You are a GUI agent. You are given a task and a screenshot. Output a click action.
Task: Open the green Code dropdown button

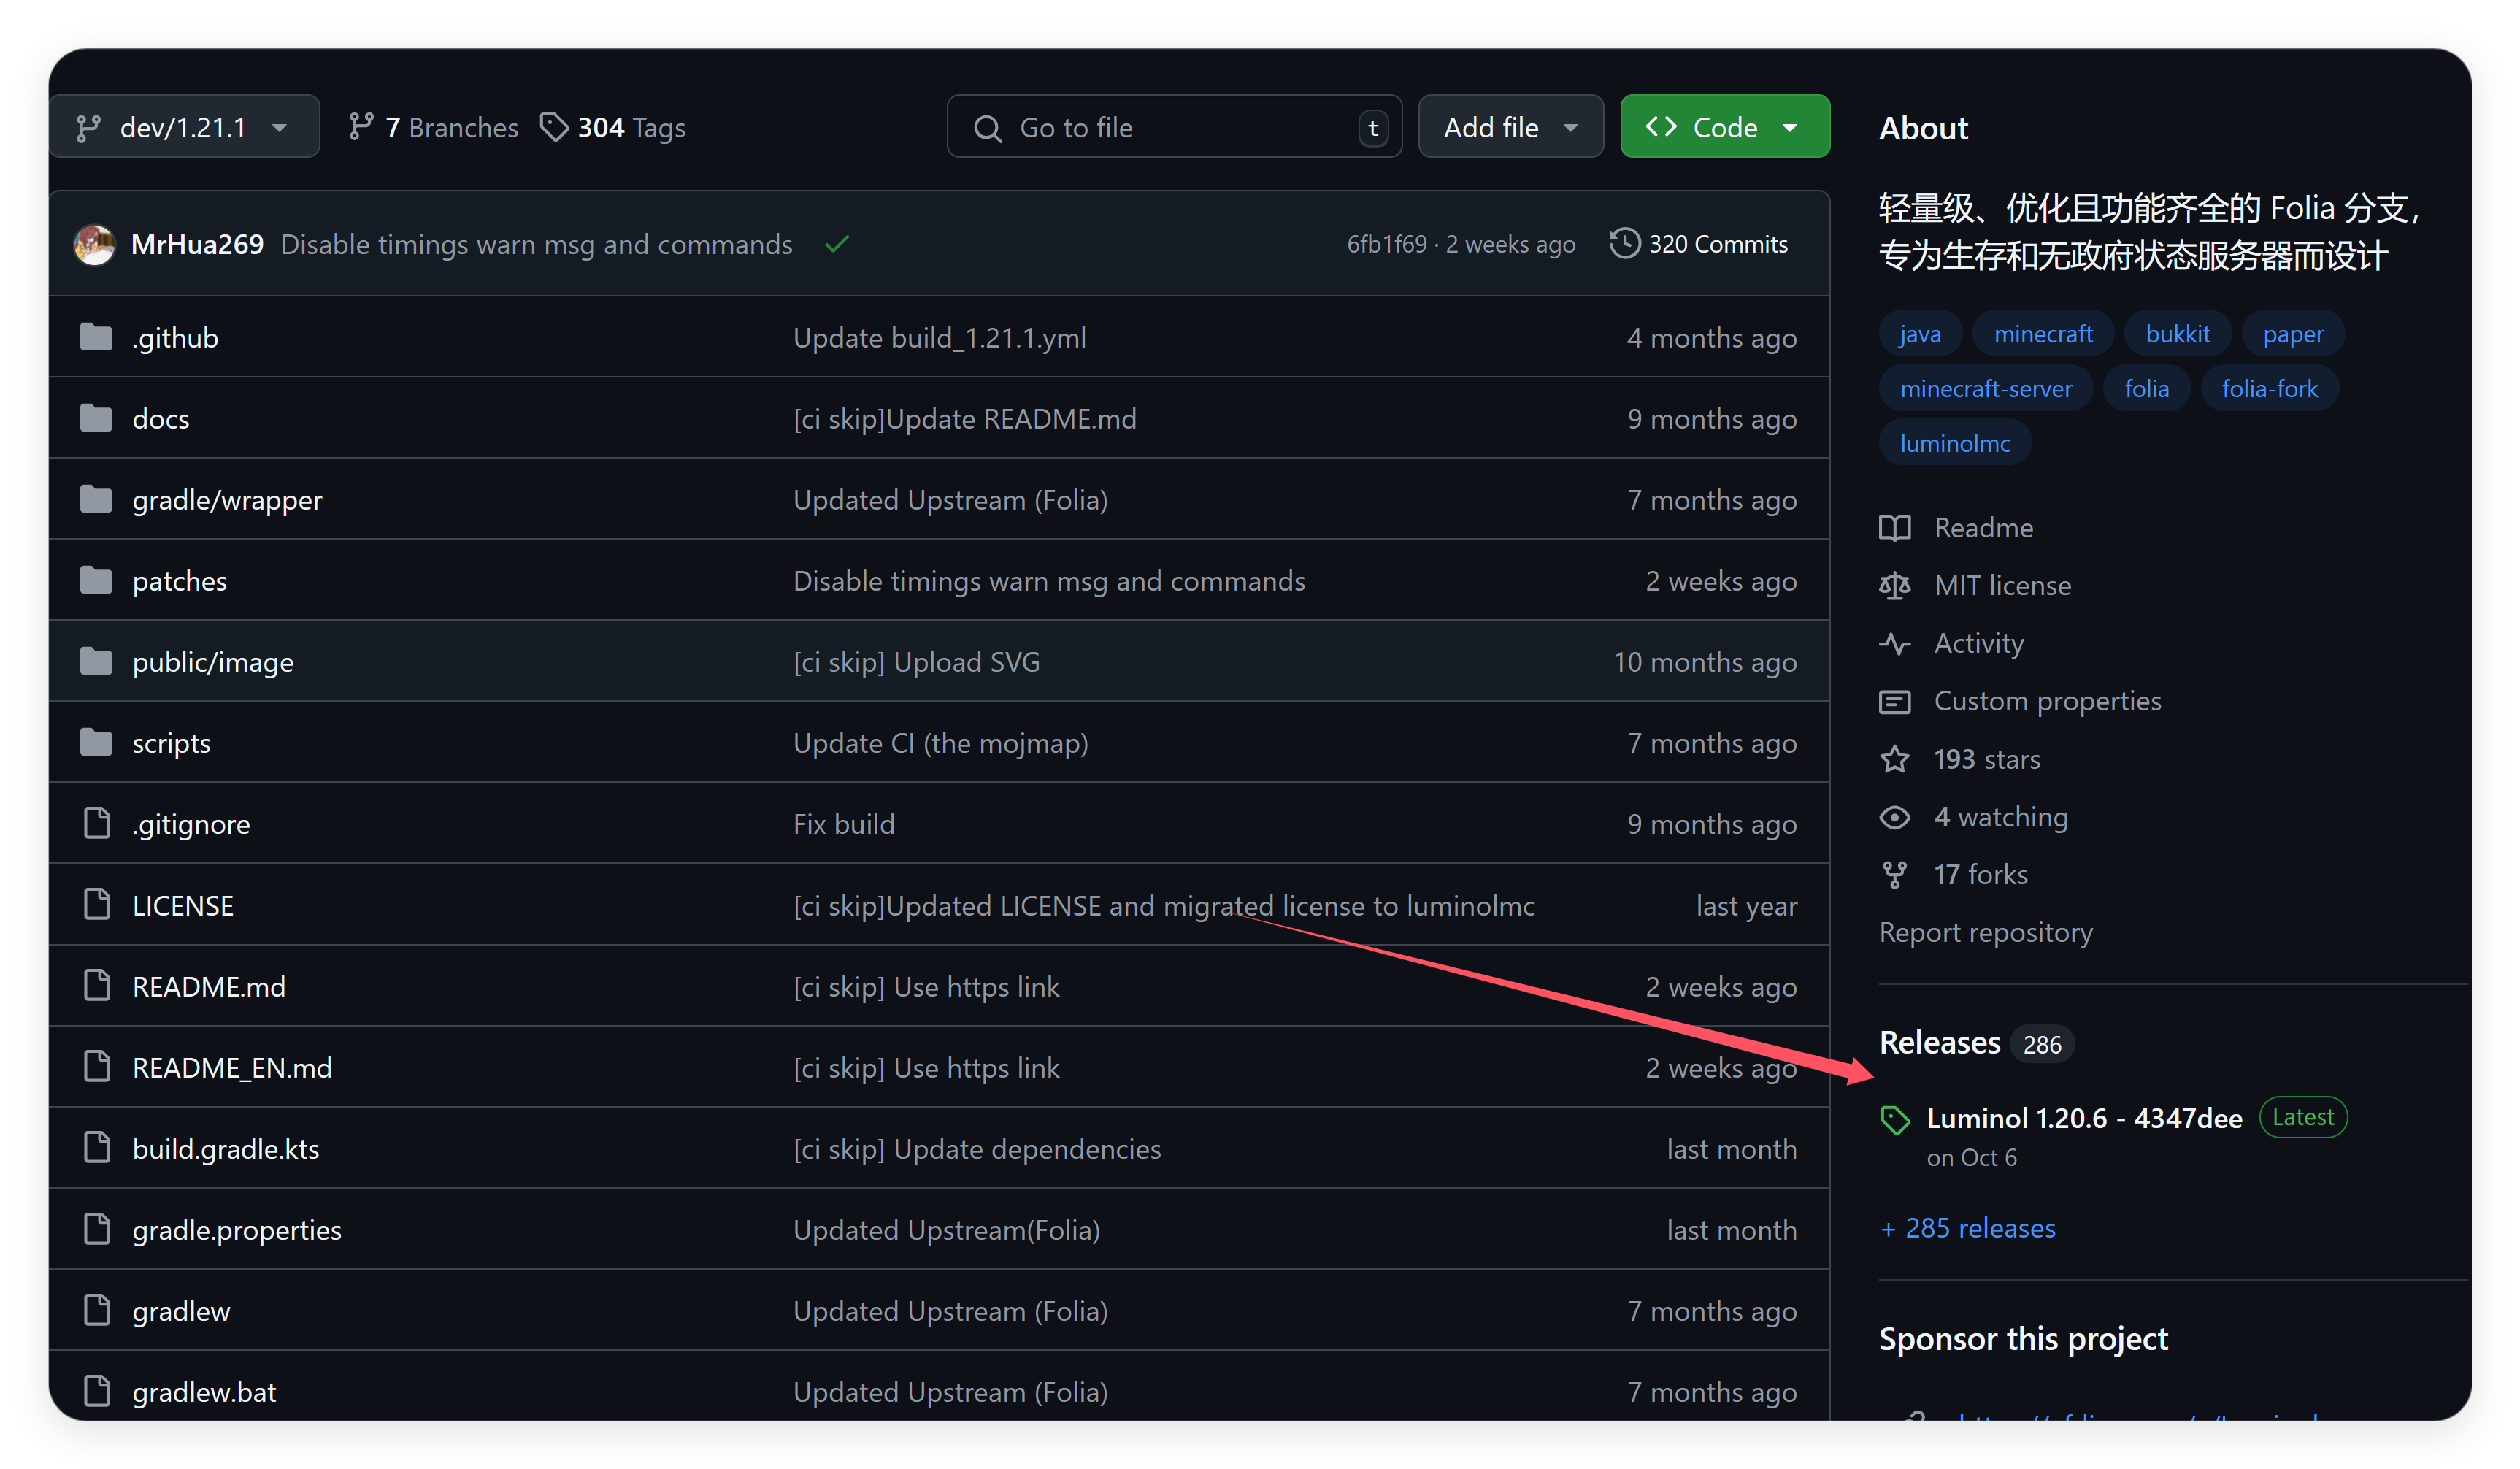tap(1724, 127)
